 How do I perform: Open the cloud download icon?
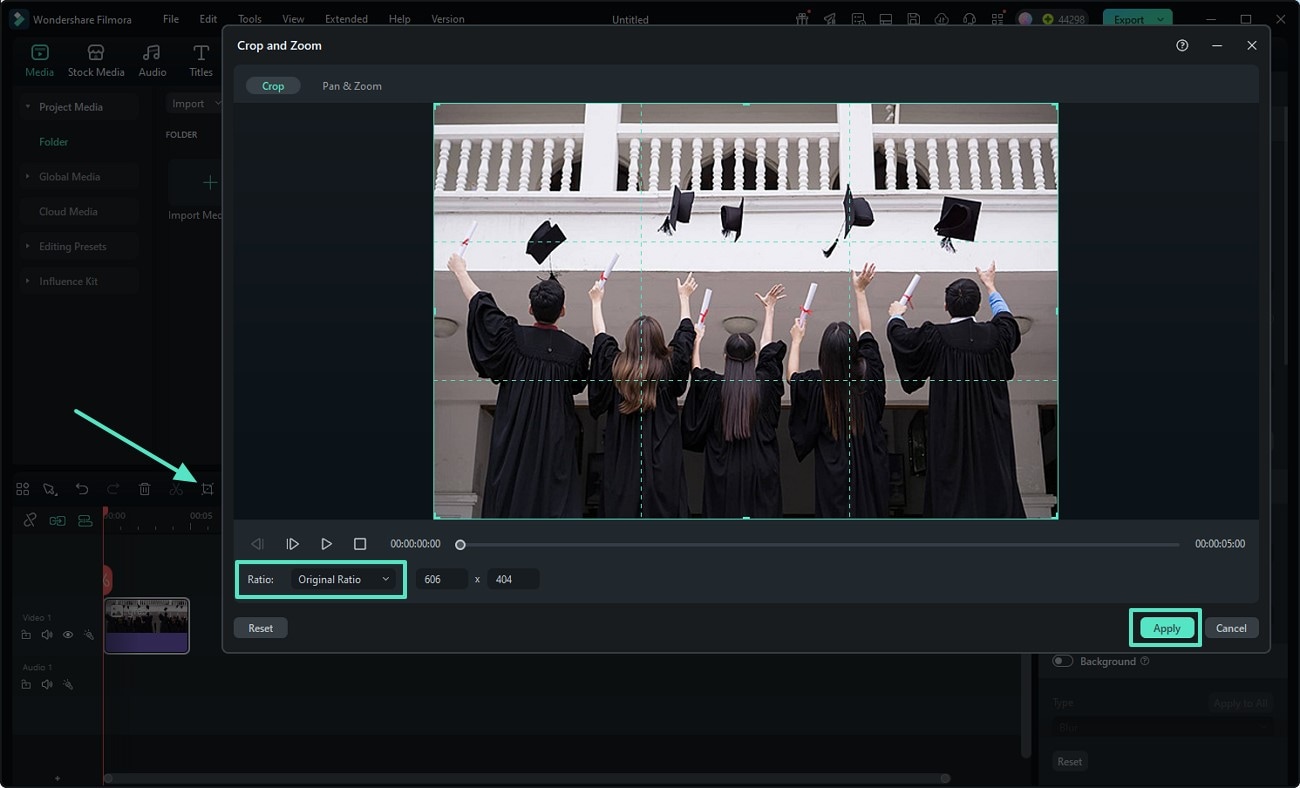pos(941,19)
